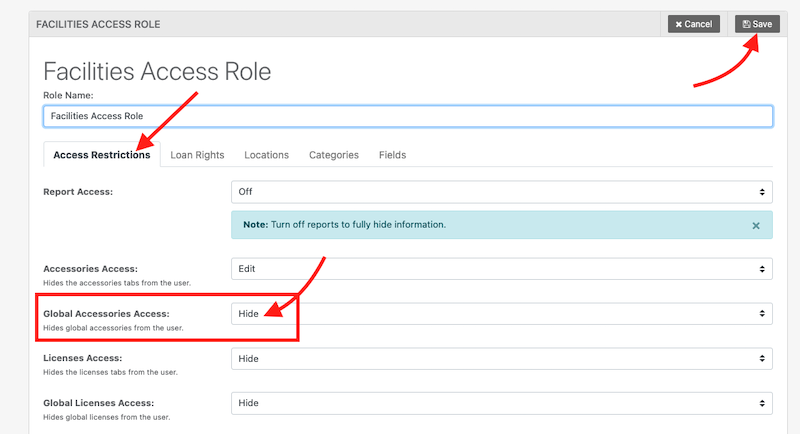Open the Global Licenses Access dropdown
This screenshot has width=800, height=434.
501,402
